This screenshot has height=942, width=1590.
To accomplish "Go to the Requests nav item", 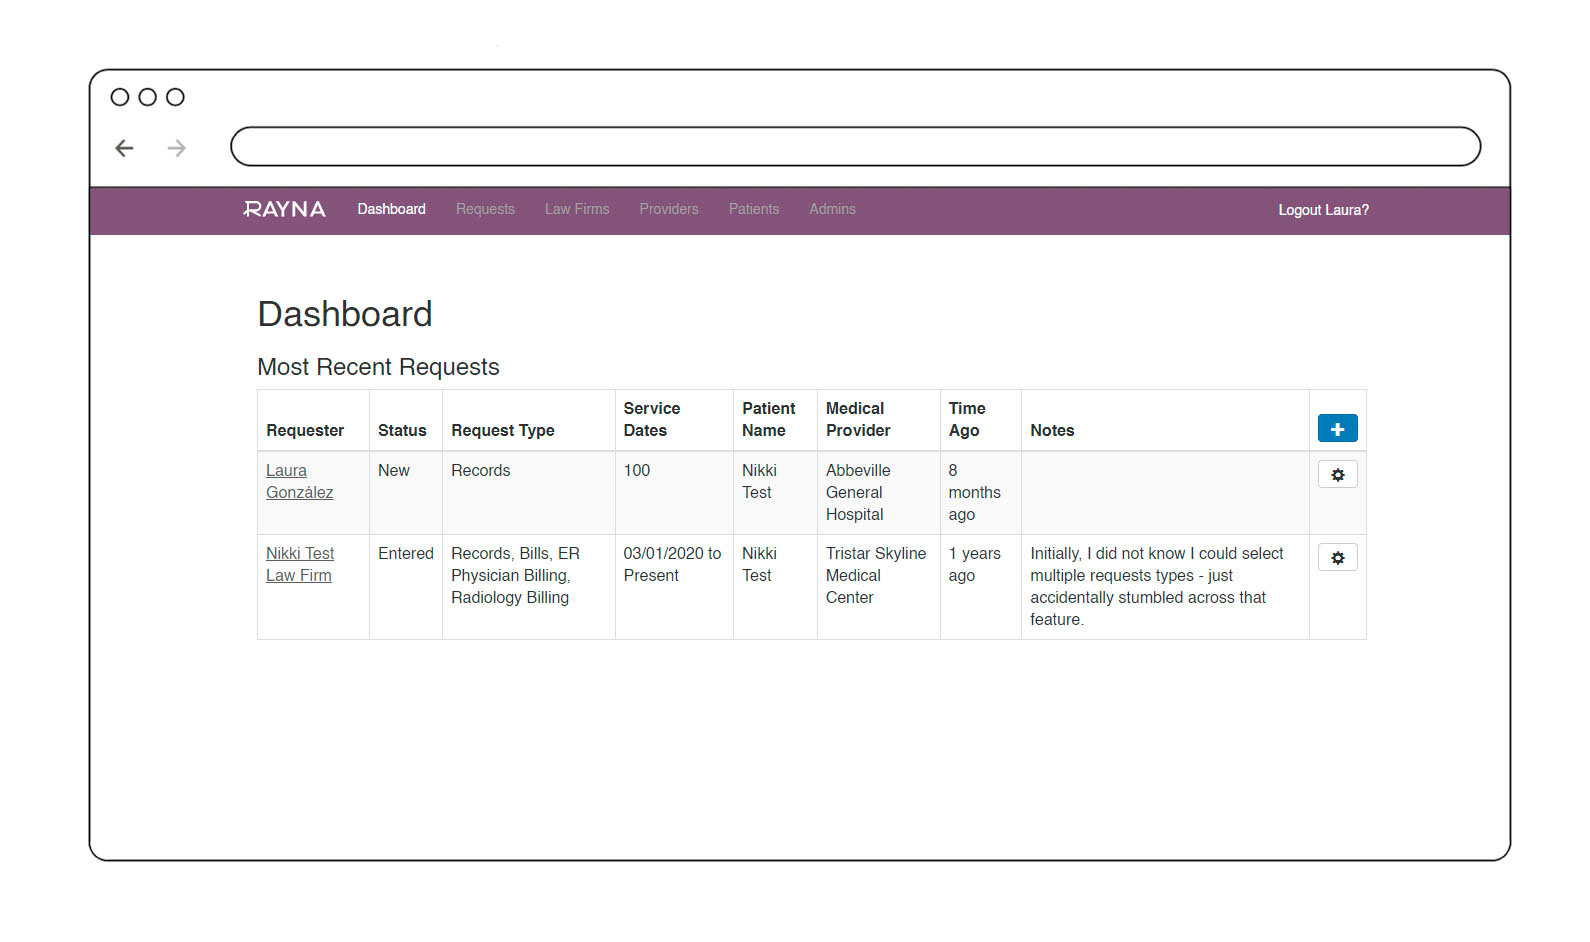I will (485, 209).
